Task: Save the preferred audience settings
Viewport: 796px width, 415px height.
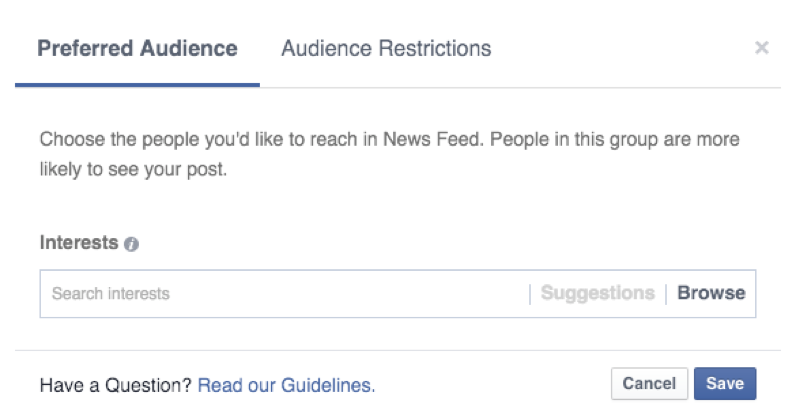Action: coord(725,383)
